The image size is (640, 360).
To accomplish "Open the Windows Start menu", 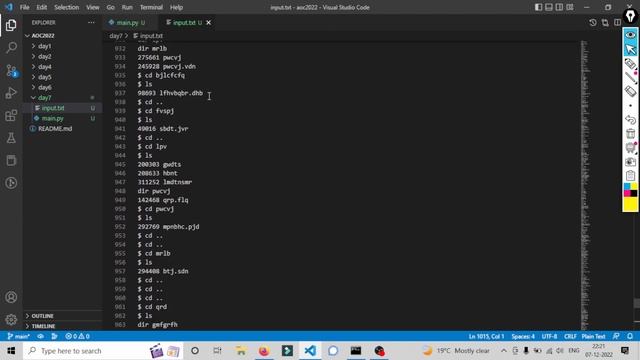I will click(11, 351).
